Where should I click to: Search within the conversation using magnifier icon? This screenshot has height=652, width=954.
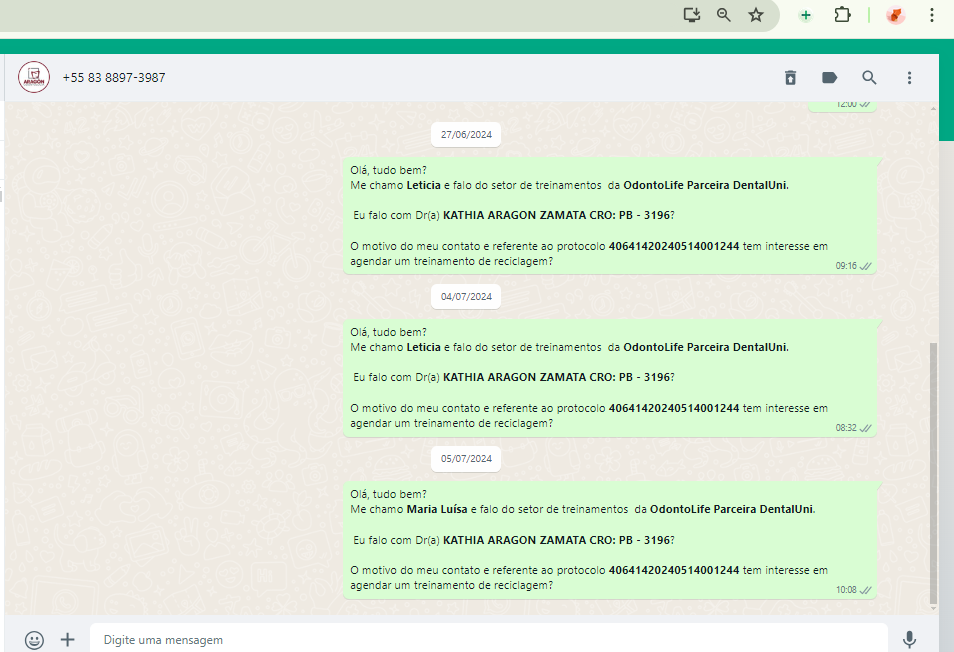[x=869, y=78]
